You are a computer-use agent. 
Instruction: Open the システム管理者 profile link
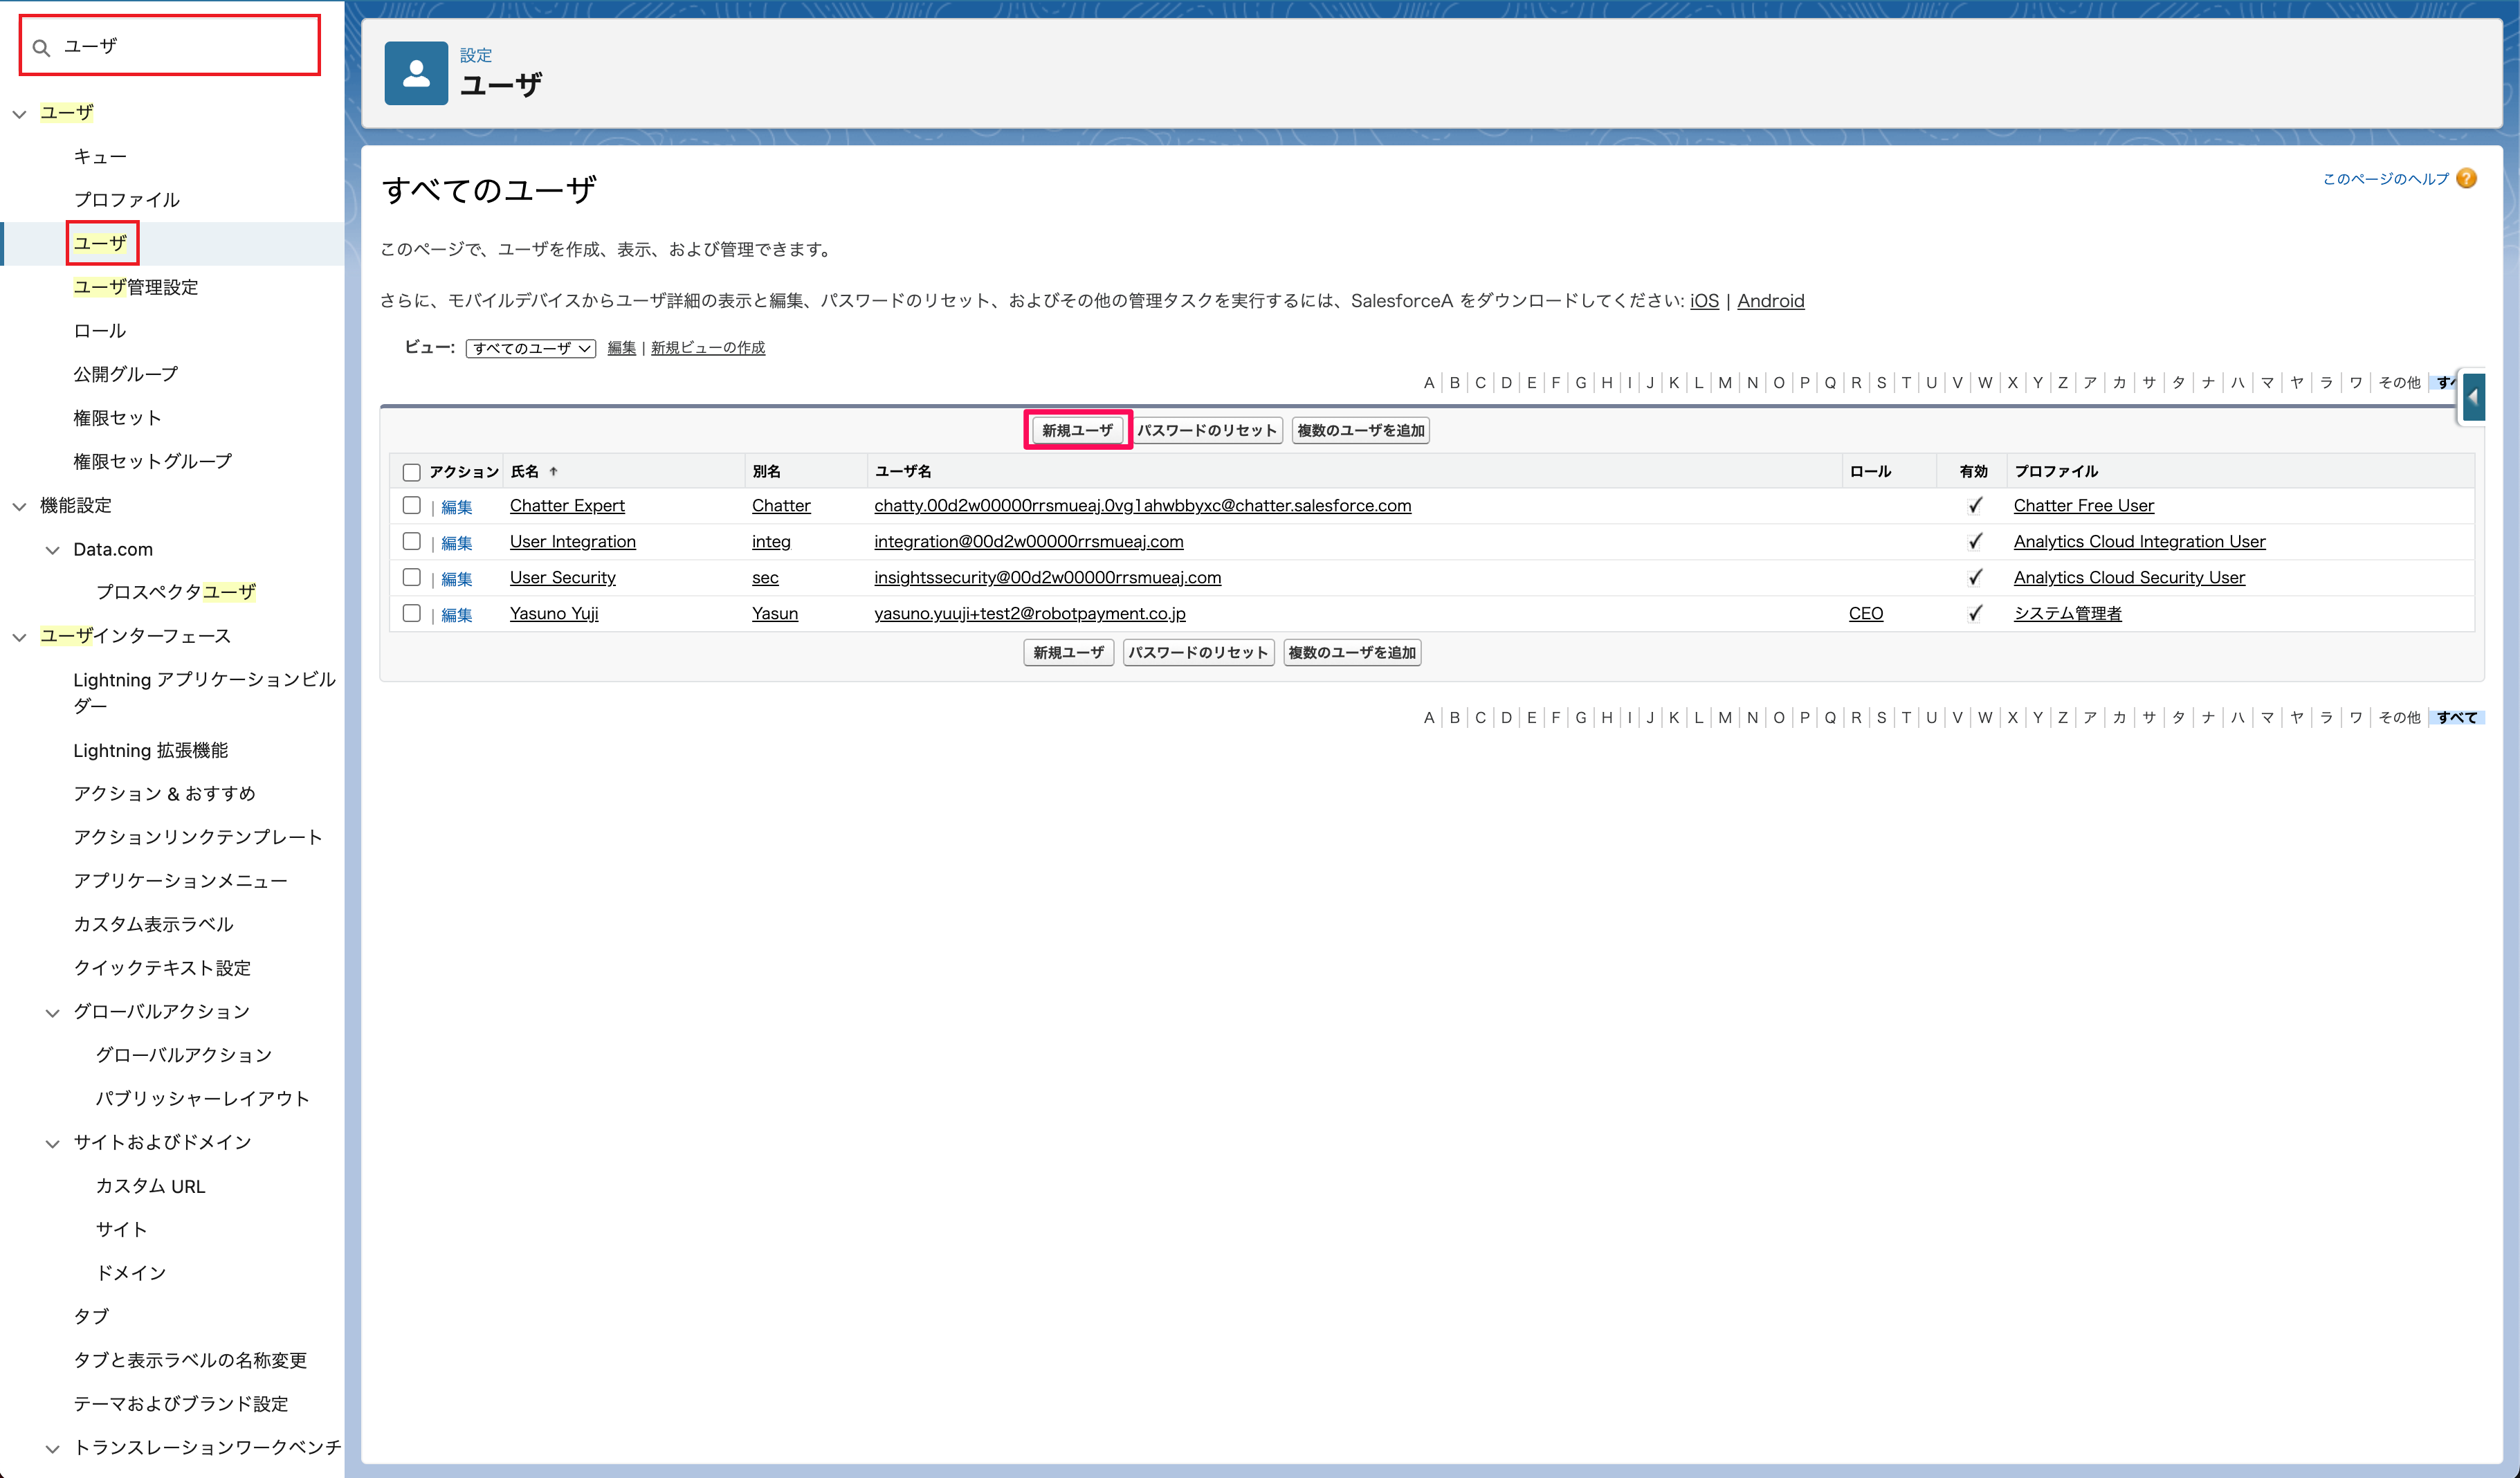tap(2067, 613)
